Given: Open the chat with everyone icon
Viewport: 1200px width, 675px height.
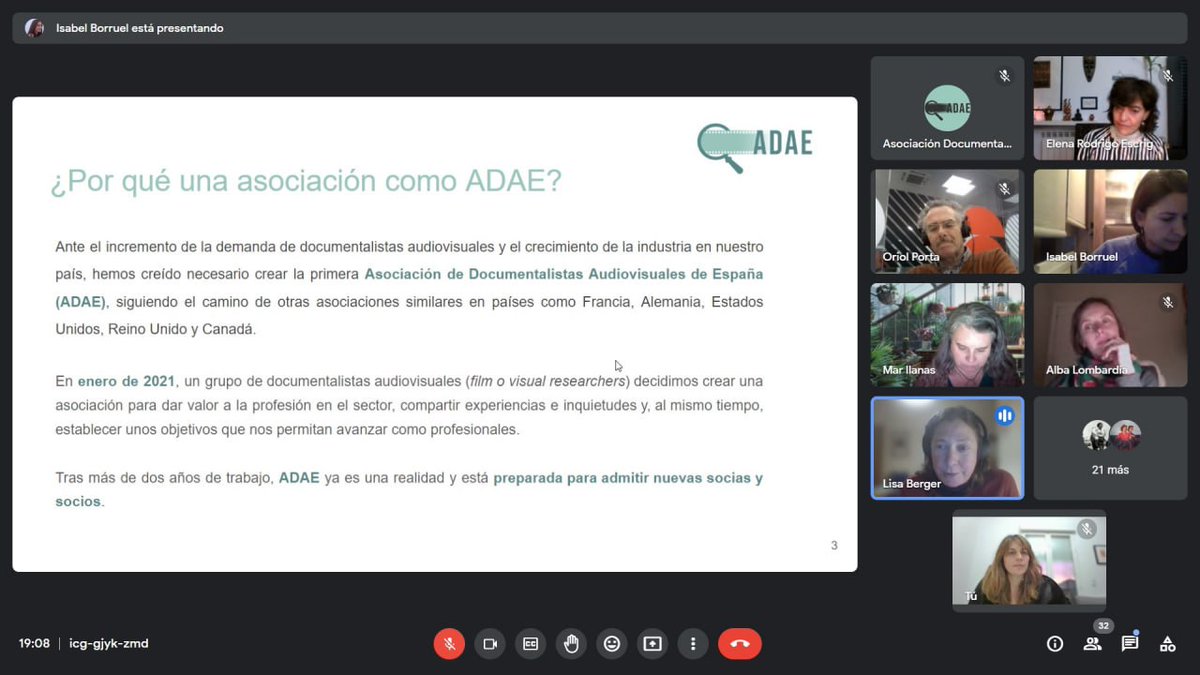Looking at the screenshot, I should tap(1130, 644).
